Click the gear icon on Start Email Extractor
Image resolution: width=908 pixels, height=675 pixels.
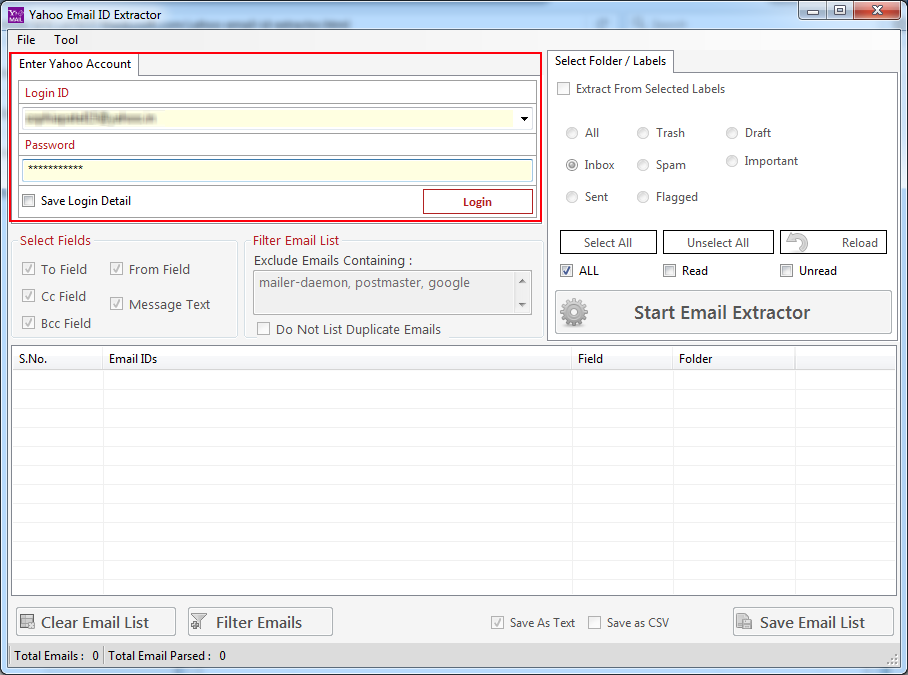point(574,313)
